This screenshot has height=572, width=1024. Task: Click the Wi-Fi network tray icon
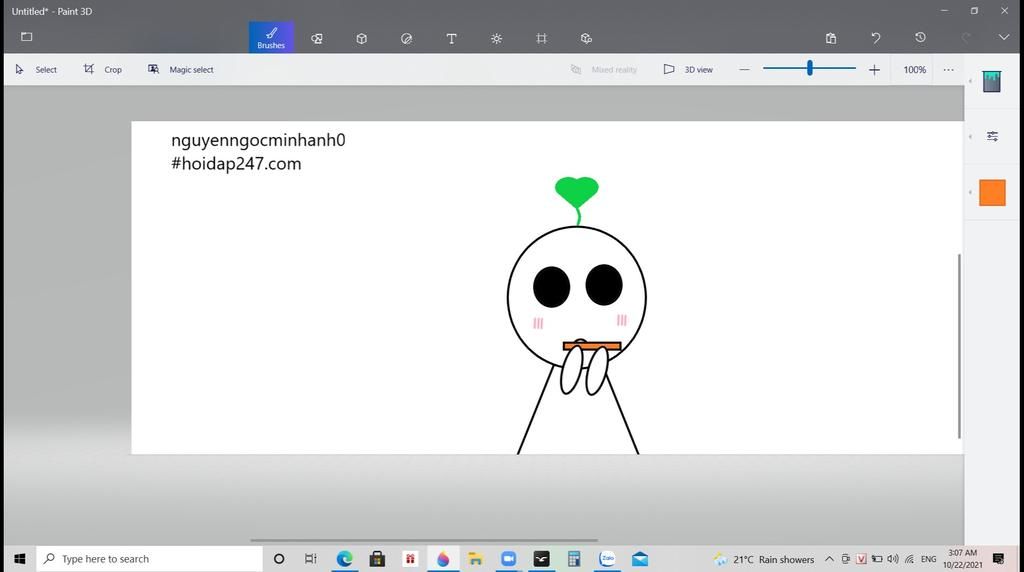[x=909, y=559]
